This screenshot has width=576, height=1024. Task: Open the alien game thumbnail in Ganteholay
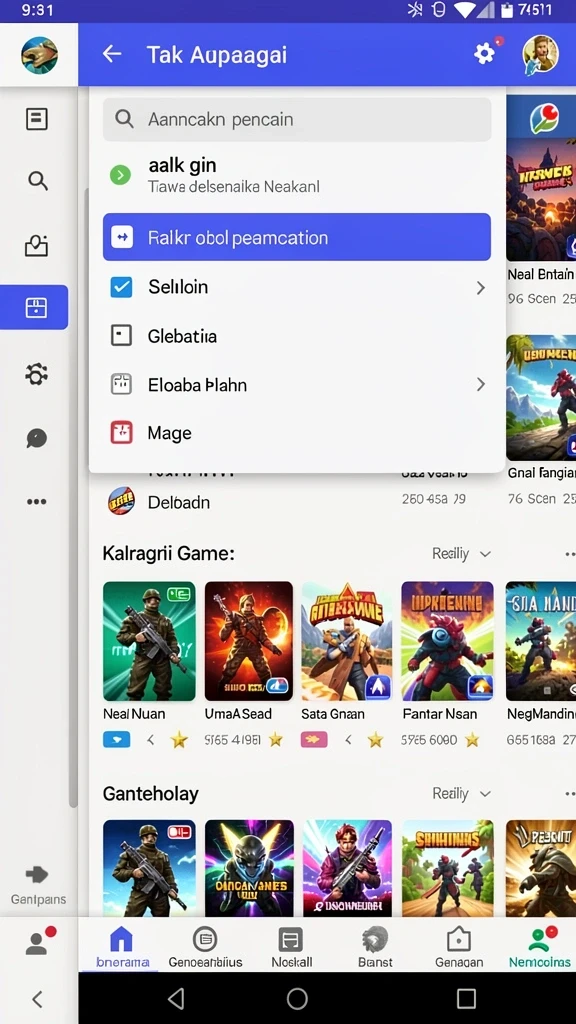249,868
